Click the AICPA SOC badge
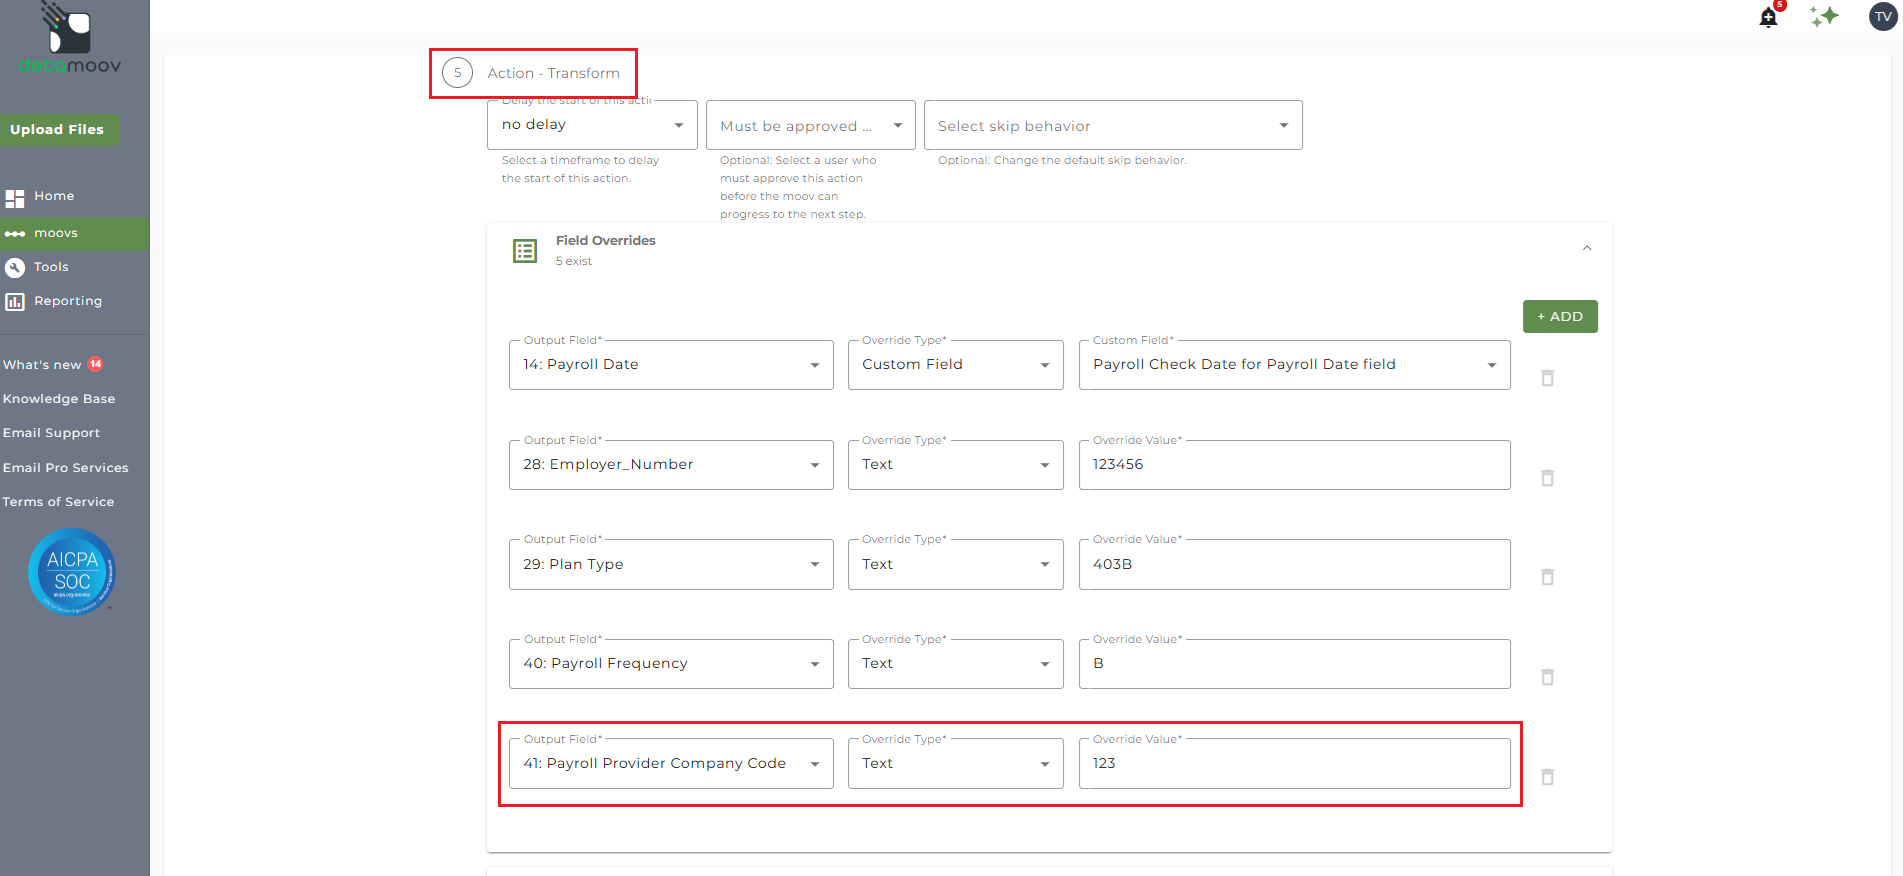 [x=72, y=572]
